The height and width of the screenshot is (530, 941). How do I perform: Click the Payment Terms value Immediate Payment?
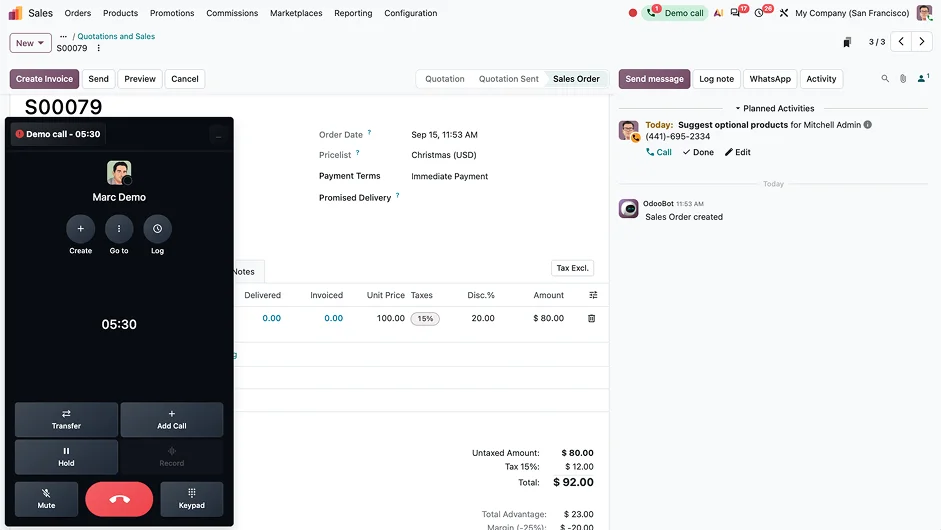coord(449,176)
